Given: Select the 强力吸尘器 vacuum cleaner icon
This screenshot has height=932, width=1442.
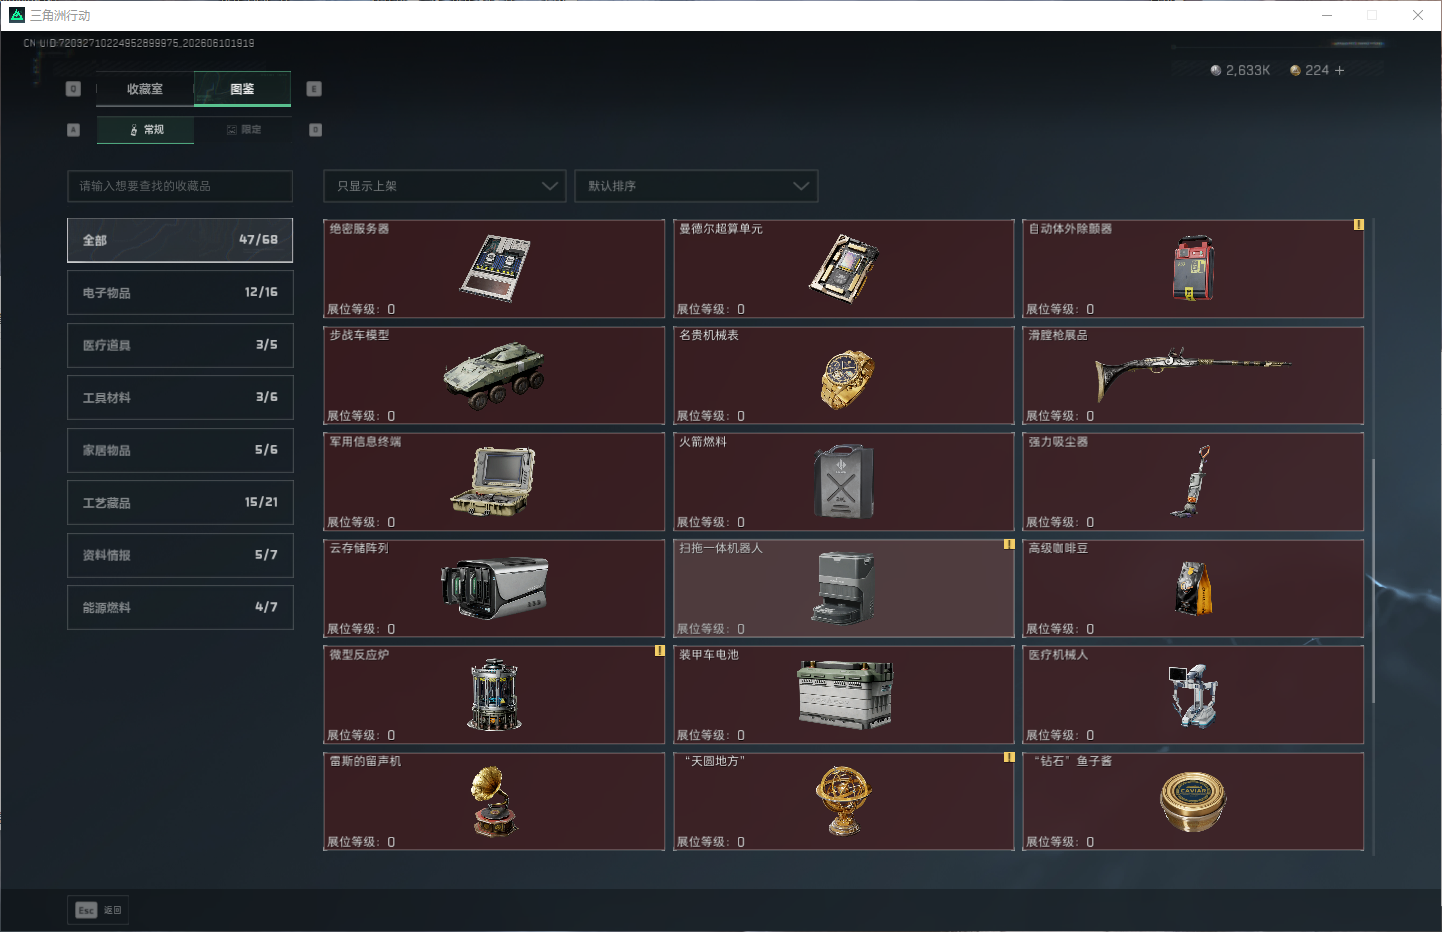Looking at the screenshot, I should [1192, 481].
